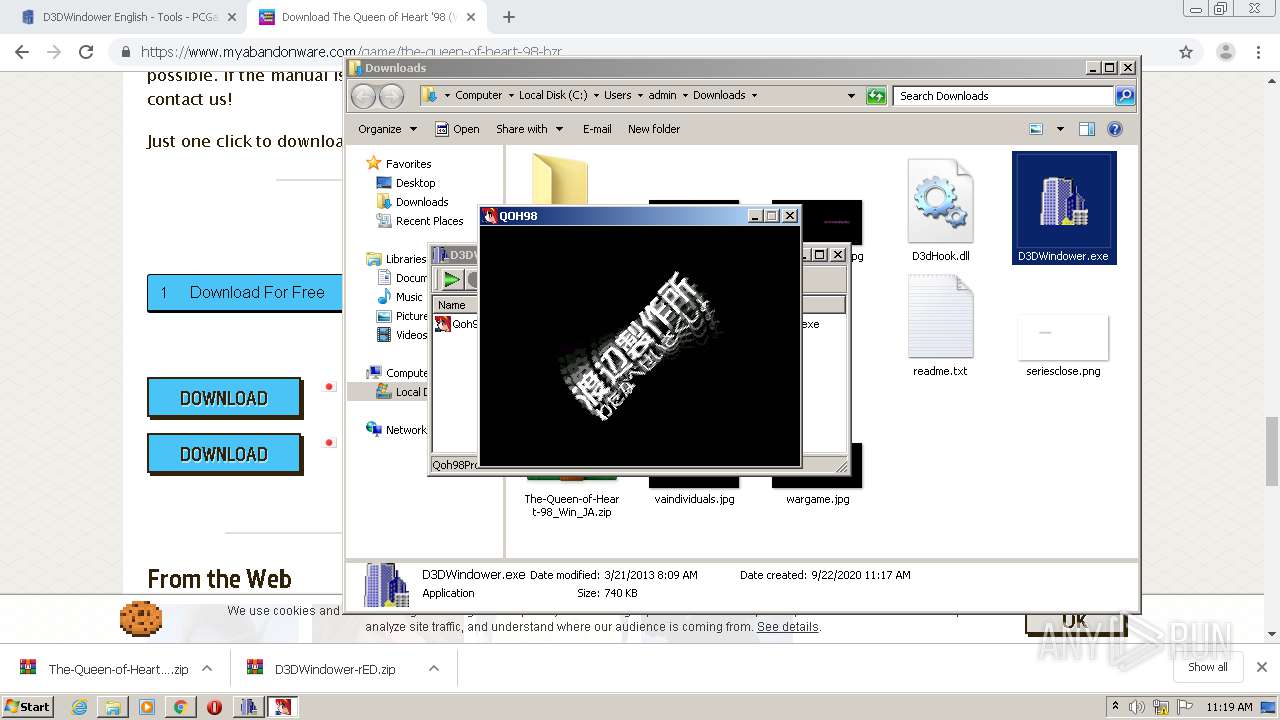Viewport: 1280px width, 720px height.
Task: Open D3DWindower-rED.zip from download bar
Action: pos(334,669)
